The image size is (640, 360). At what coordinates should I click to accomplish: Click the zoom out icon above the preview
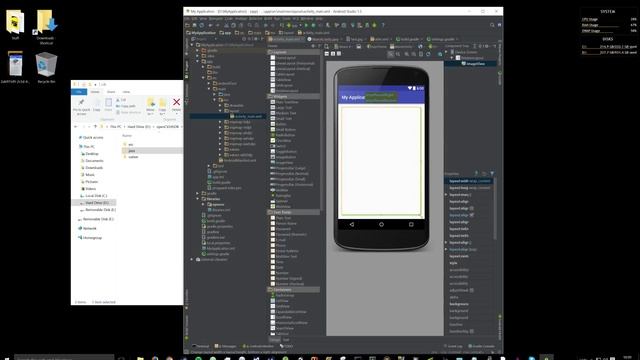click(413, 54)
